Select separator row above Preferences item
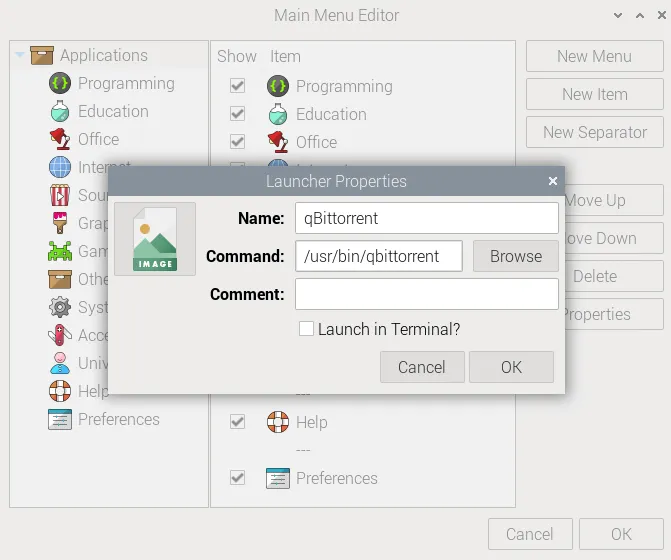The image size is (671, 560). click(303, 450)
